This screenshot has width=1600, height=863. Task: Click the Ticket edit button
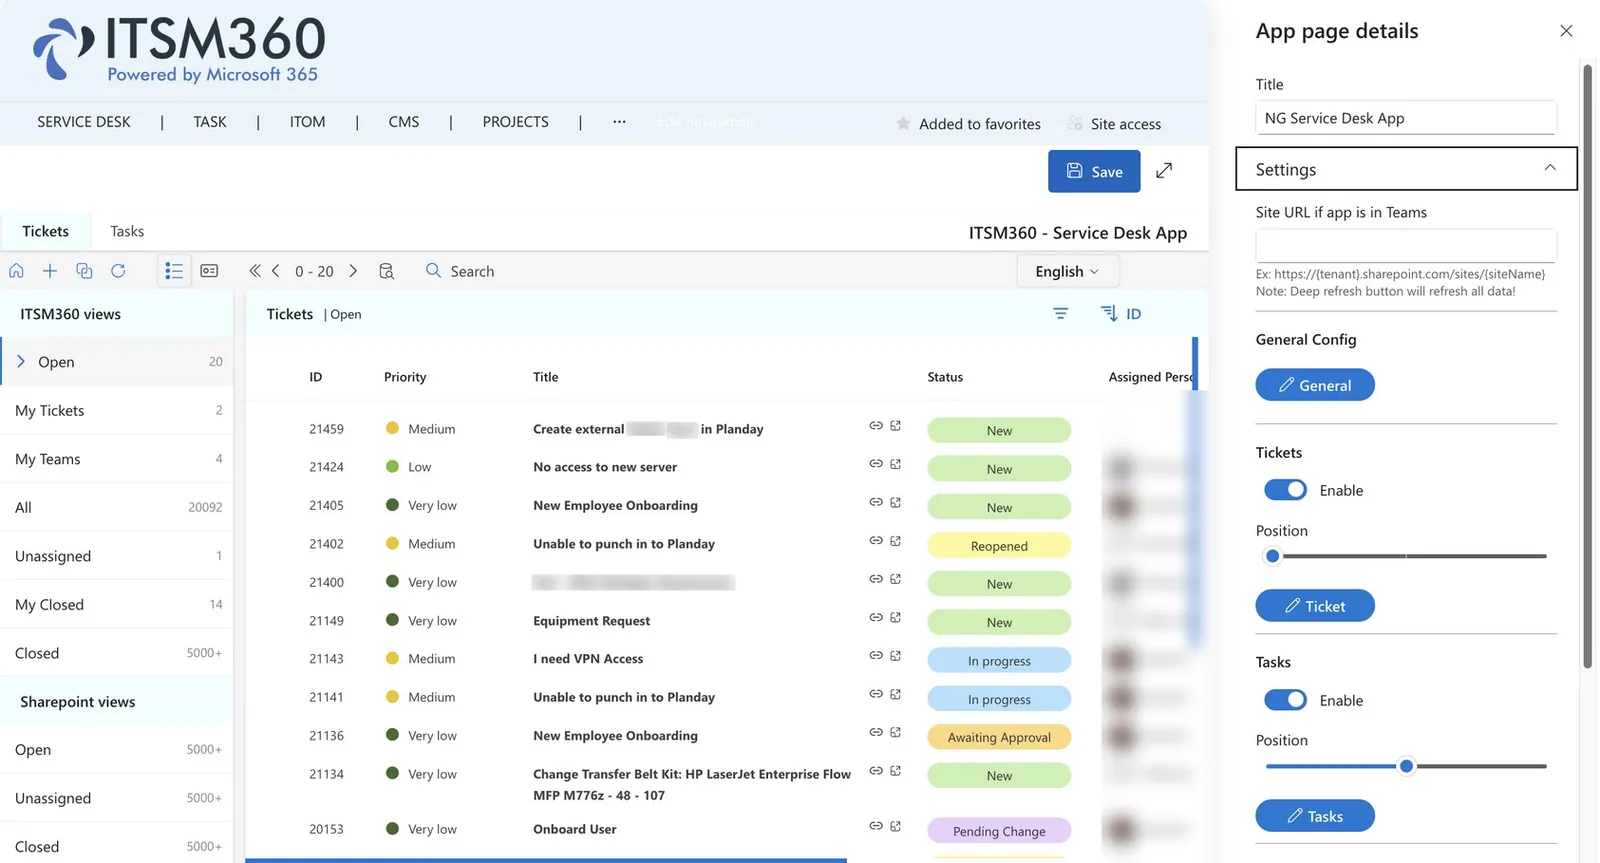point(1315,606)
